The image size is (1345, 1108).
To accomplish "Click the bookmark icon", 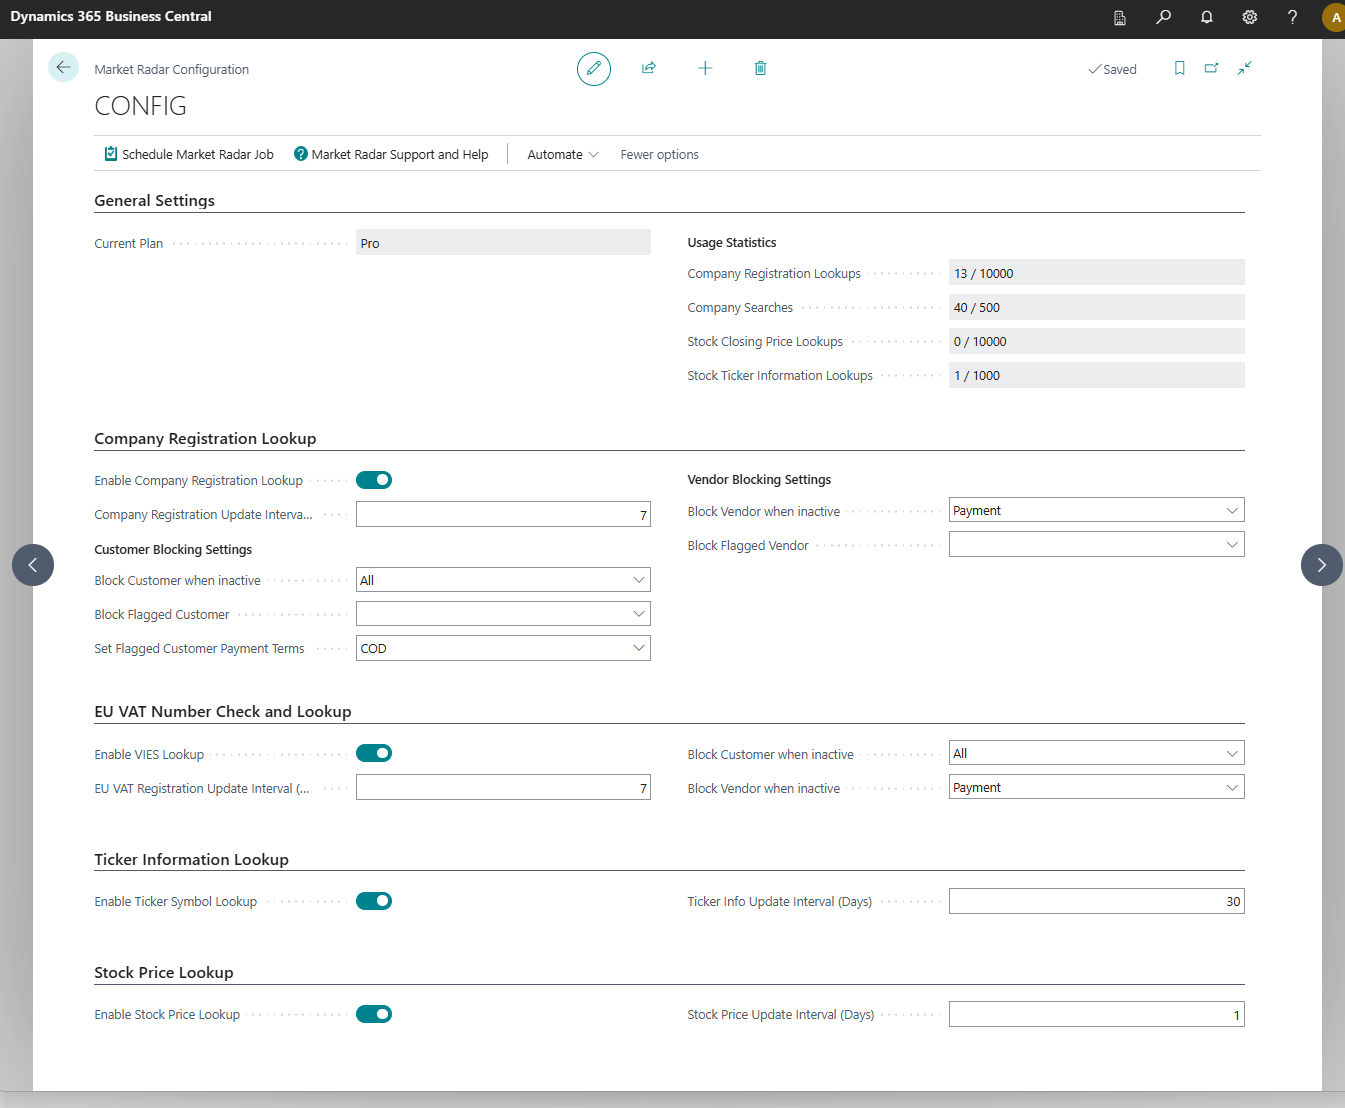I will (x=1180, y=68).
